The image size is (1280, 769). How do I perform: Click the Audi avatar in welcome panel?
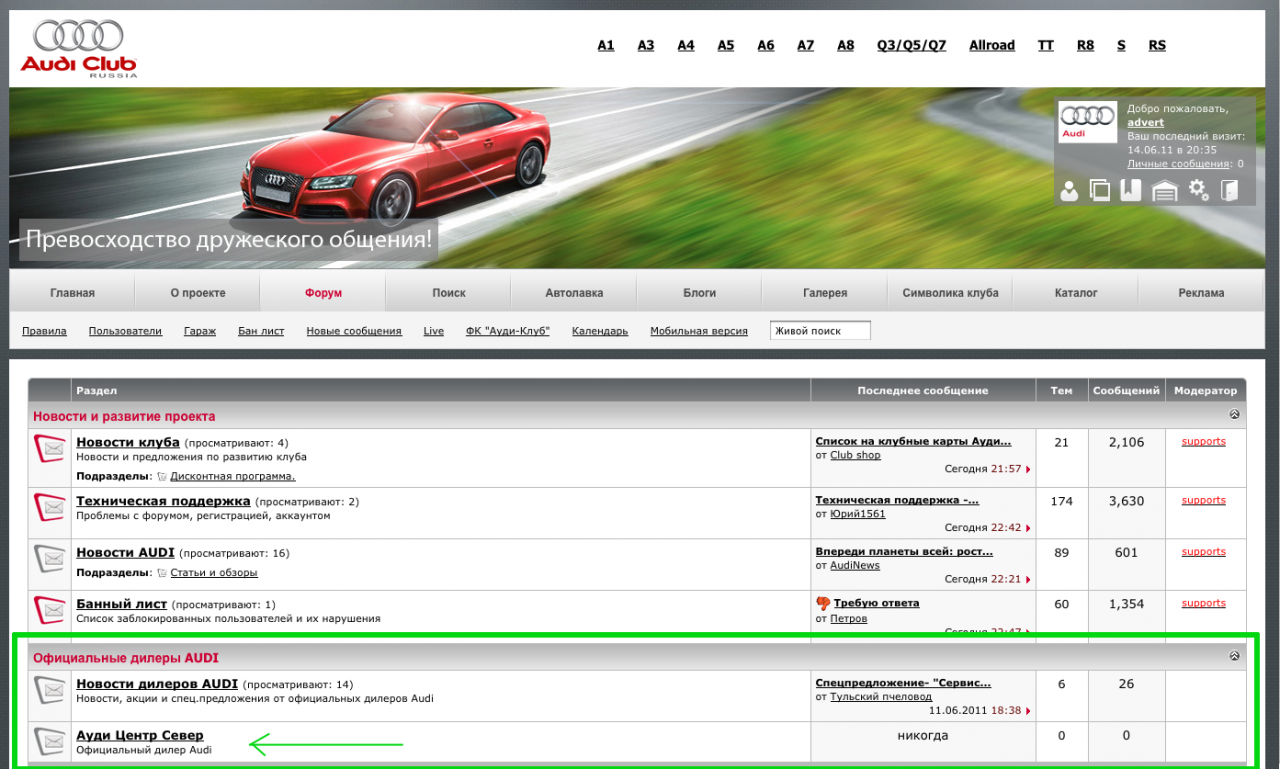(x=1088, y=122)
